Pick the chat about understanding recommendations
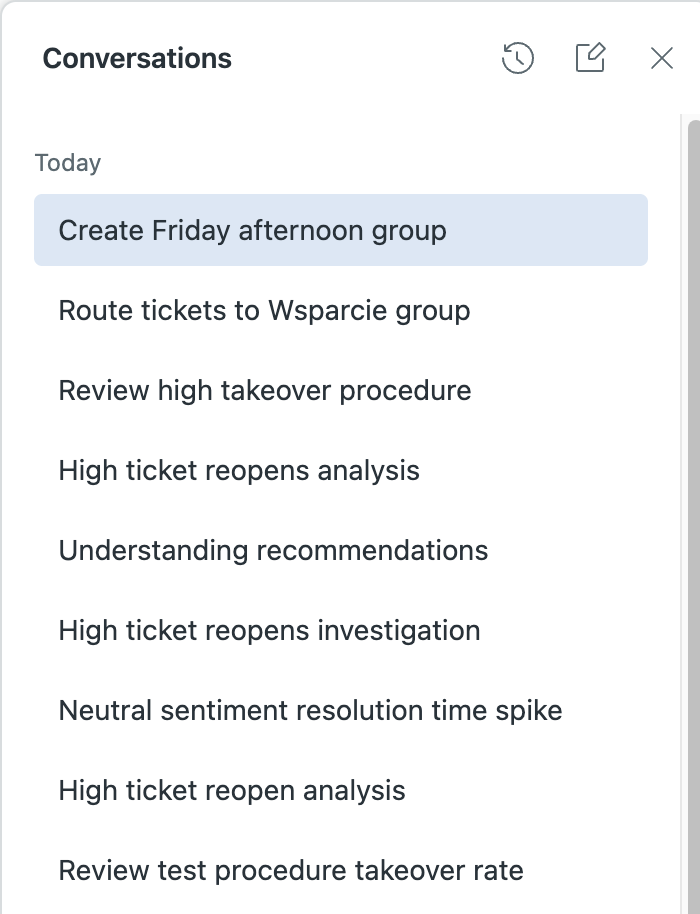 (273, 551)
